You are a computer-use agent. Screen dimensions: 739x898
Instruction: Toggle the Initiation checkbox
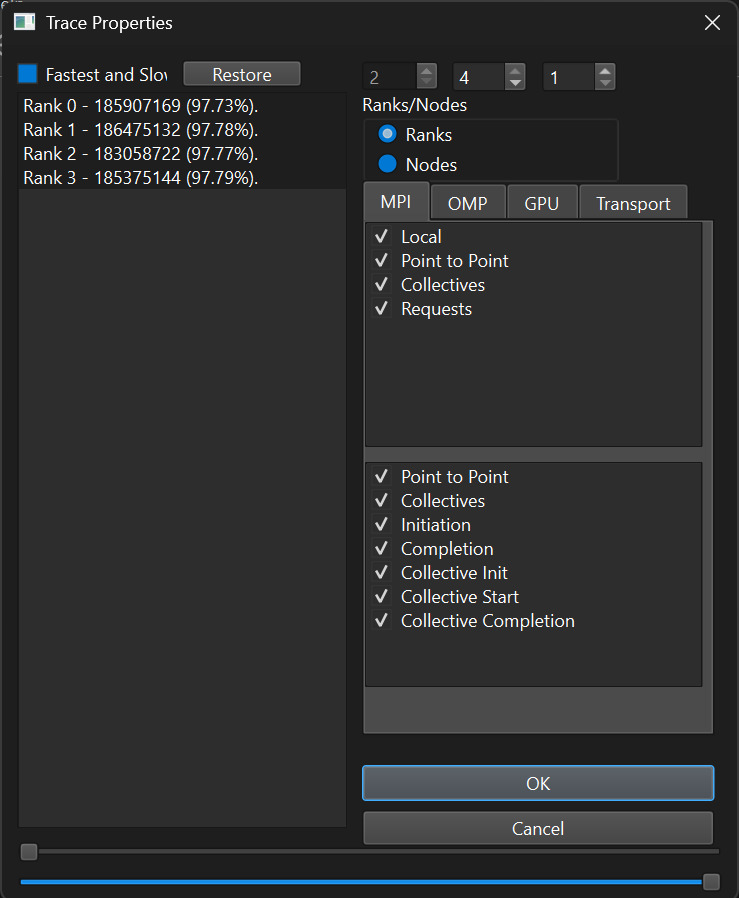pos(381,524)
